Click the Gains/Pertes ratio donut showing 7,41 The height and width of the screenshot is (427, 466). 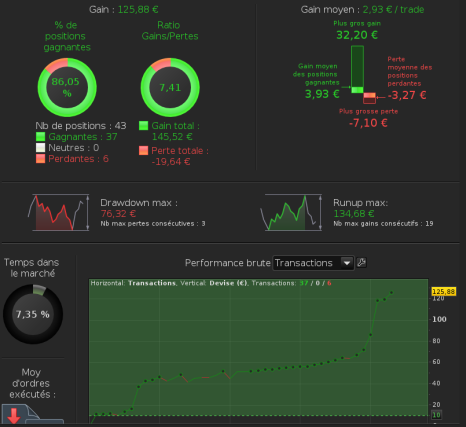170,87
